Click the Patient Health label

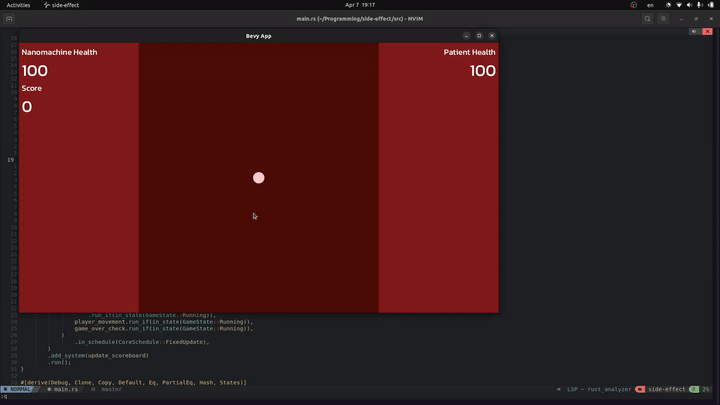[469, 52]
